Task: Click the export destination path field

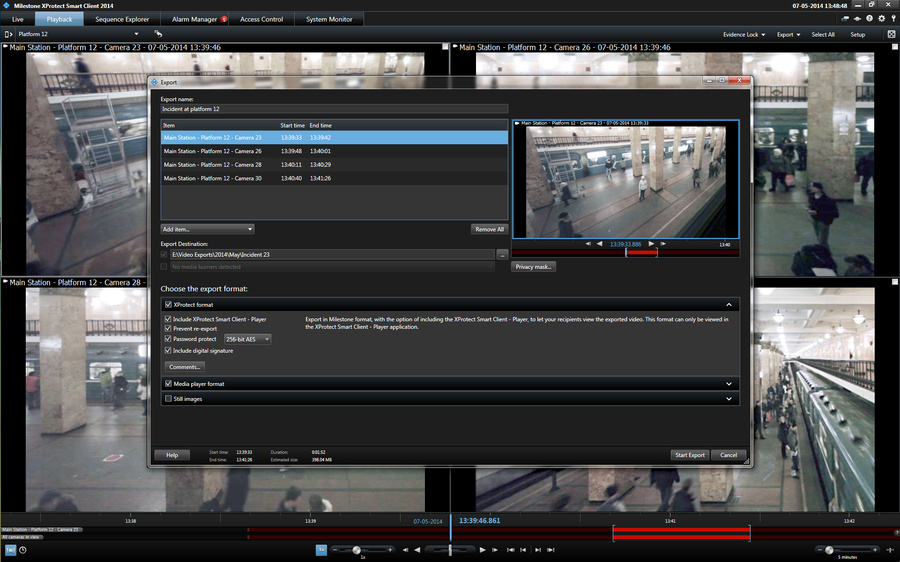Action: click(x=332, y=254)
